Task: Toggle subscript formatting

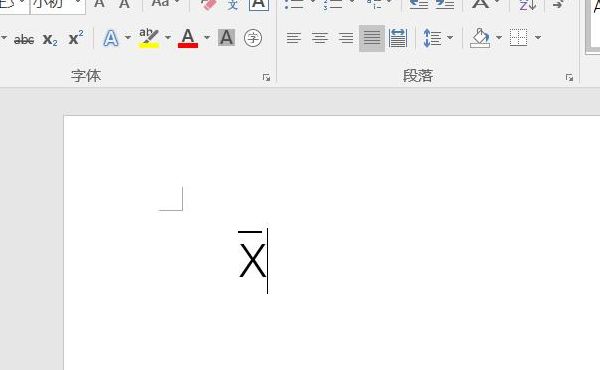Action: pos(50,39)
